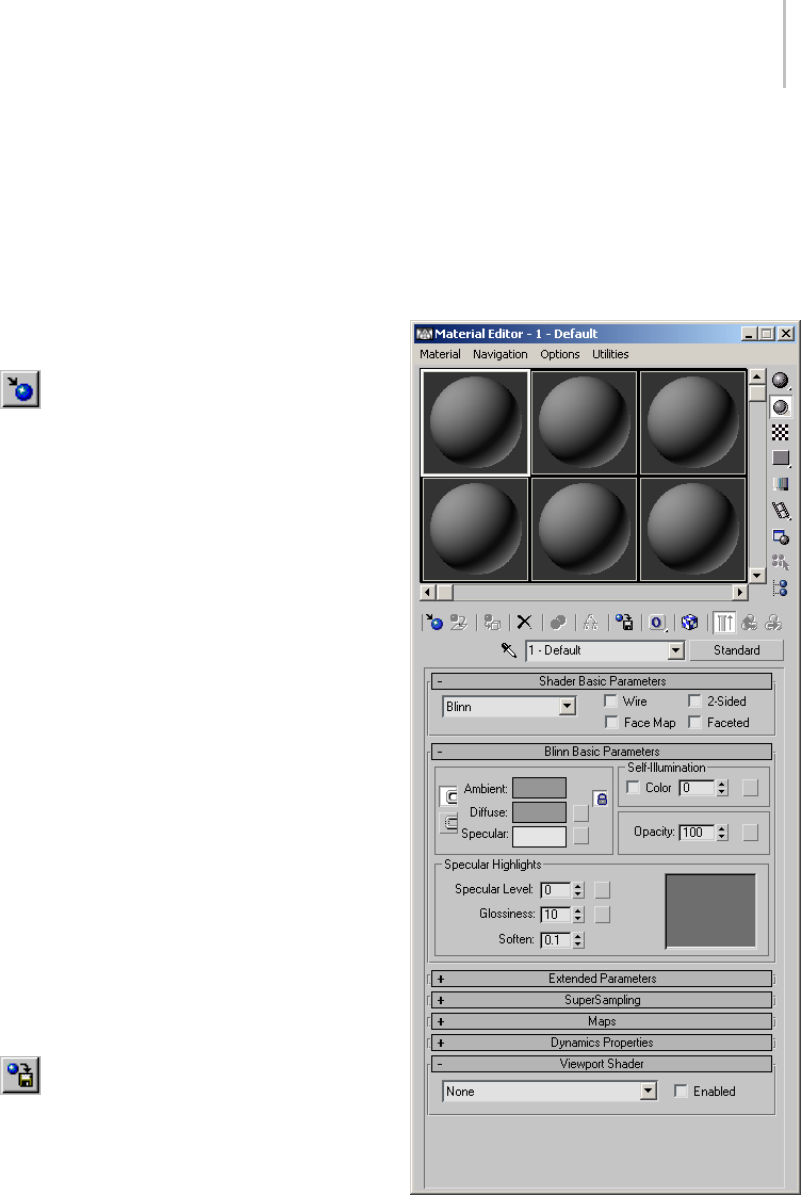
Task: Click Assign Material to Selection icon
Action: (x=492, y=623)
